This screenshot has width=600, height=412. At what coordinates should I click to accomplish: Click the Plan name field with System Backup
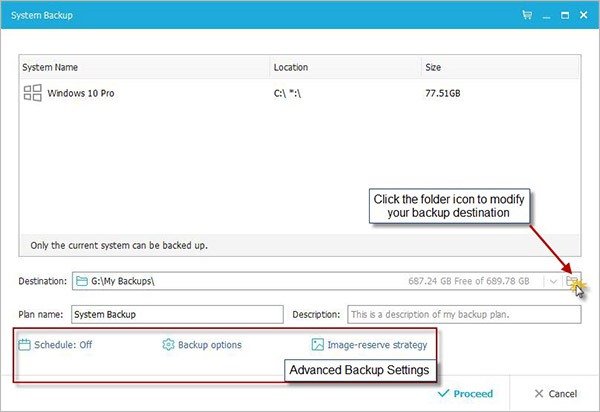tap(177, 314)
